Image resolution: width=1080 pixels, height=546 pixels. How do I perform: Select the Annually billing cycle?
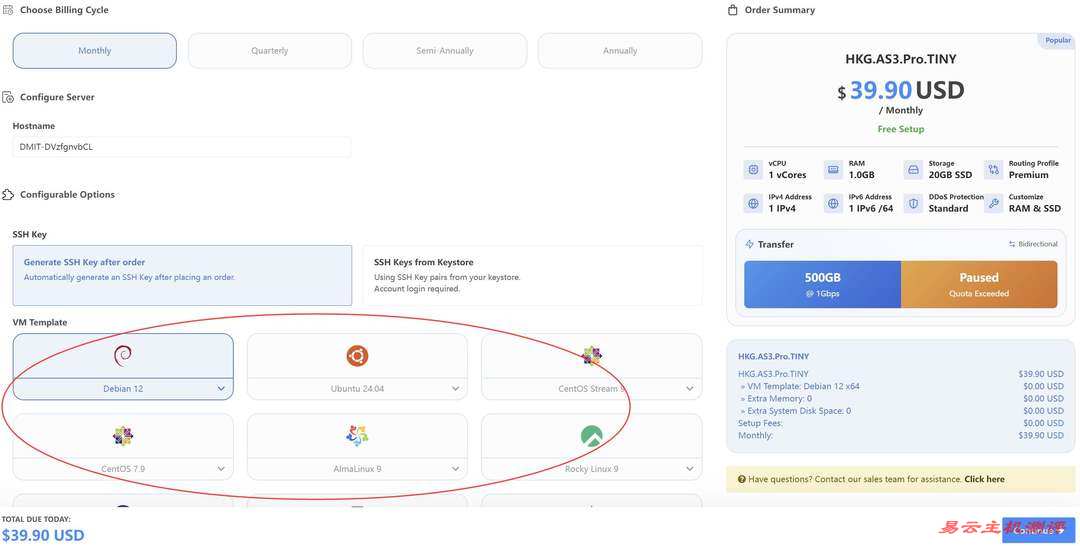[x=620, y=51]
